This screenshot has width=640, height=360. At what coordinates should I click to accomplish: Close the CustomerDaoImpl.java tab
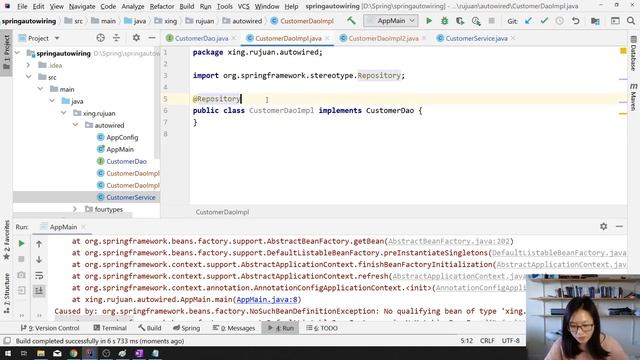point(327,38)
